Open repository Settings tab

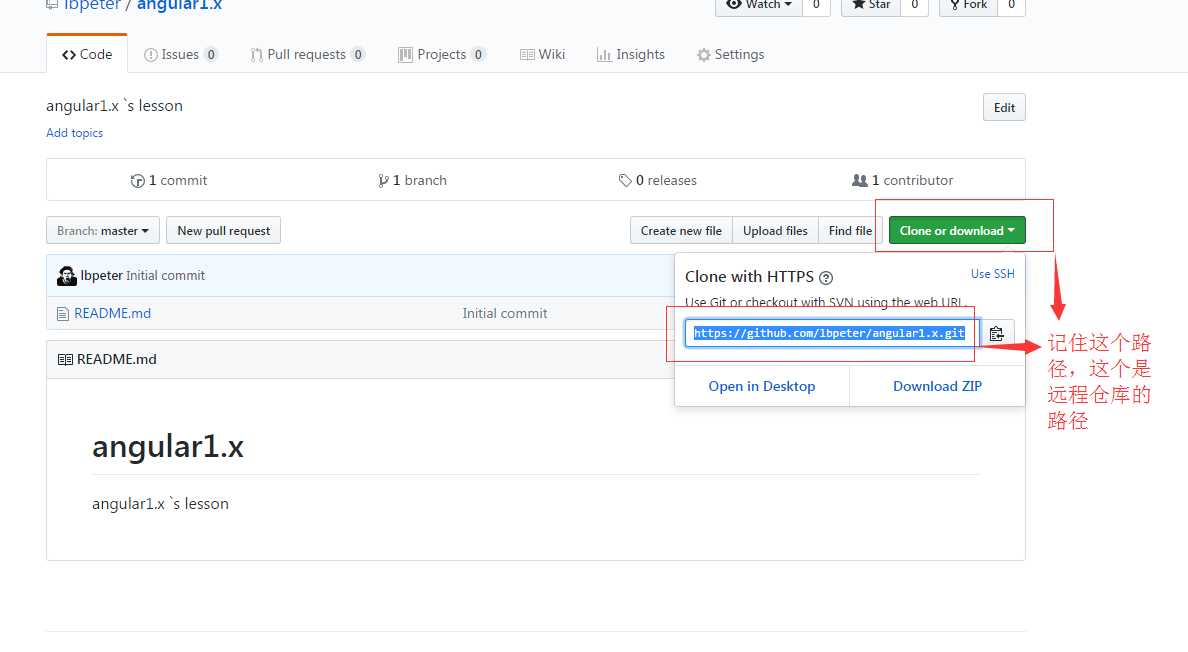point(730,55)
